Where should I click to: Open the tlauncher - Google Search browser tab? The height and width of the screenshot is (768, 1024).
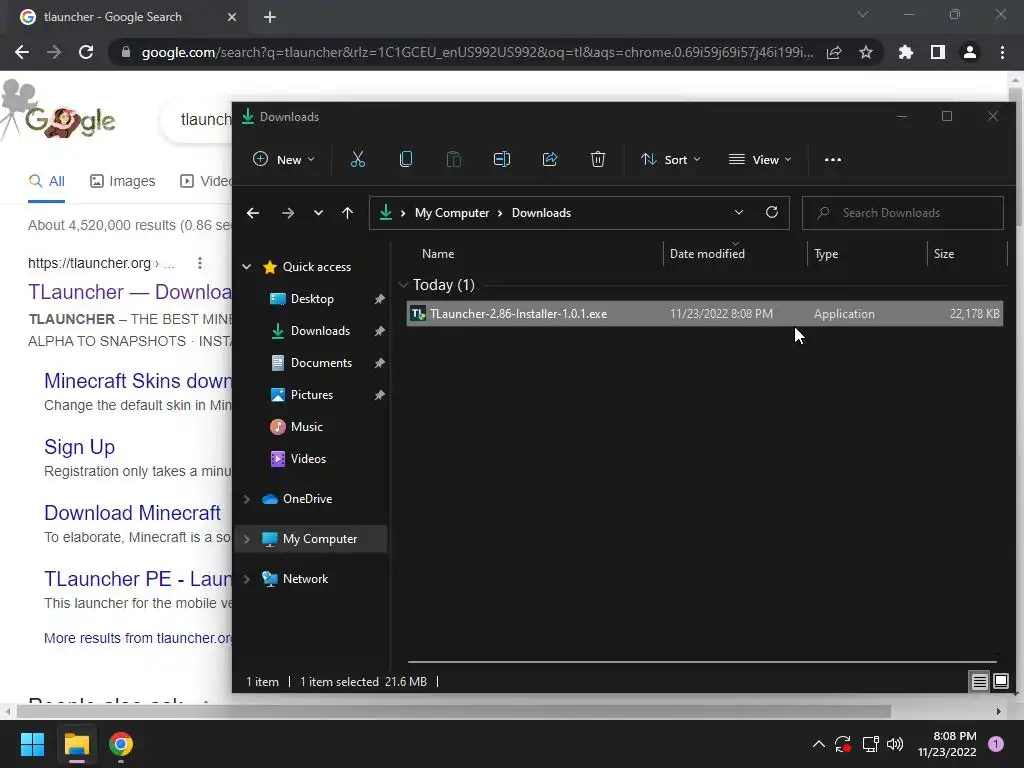[x=128, y=17]
